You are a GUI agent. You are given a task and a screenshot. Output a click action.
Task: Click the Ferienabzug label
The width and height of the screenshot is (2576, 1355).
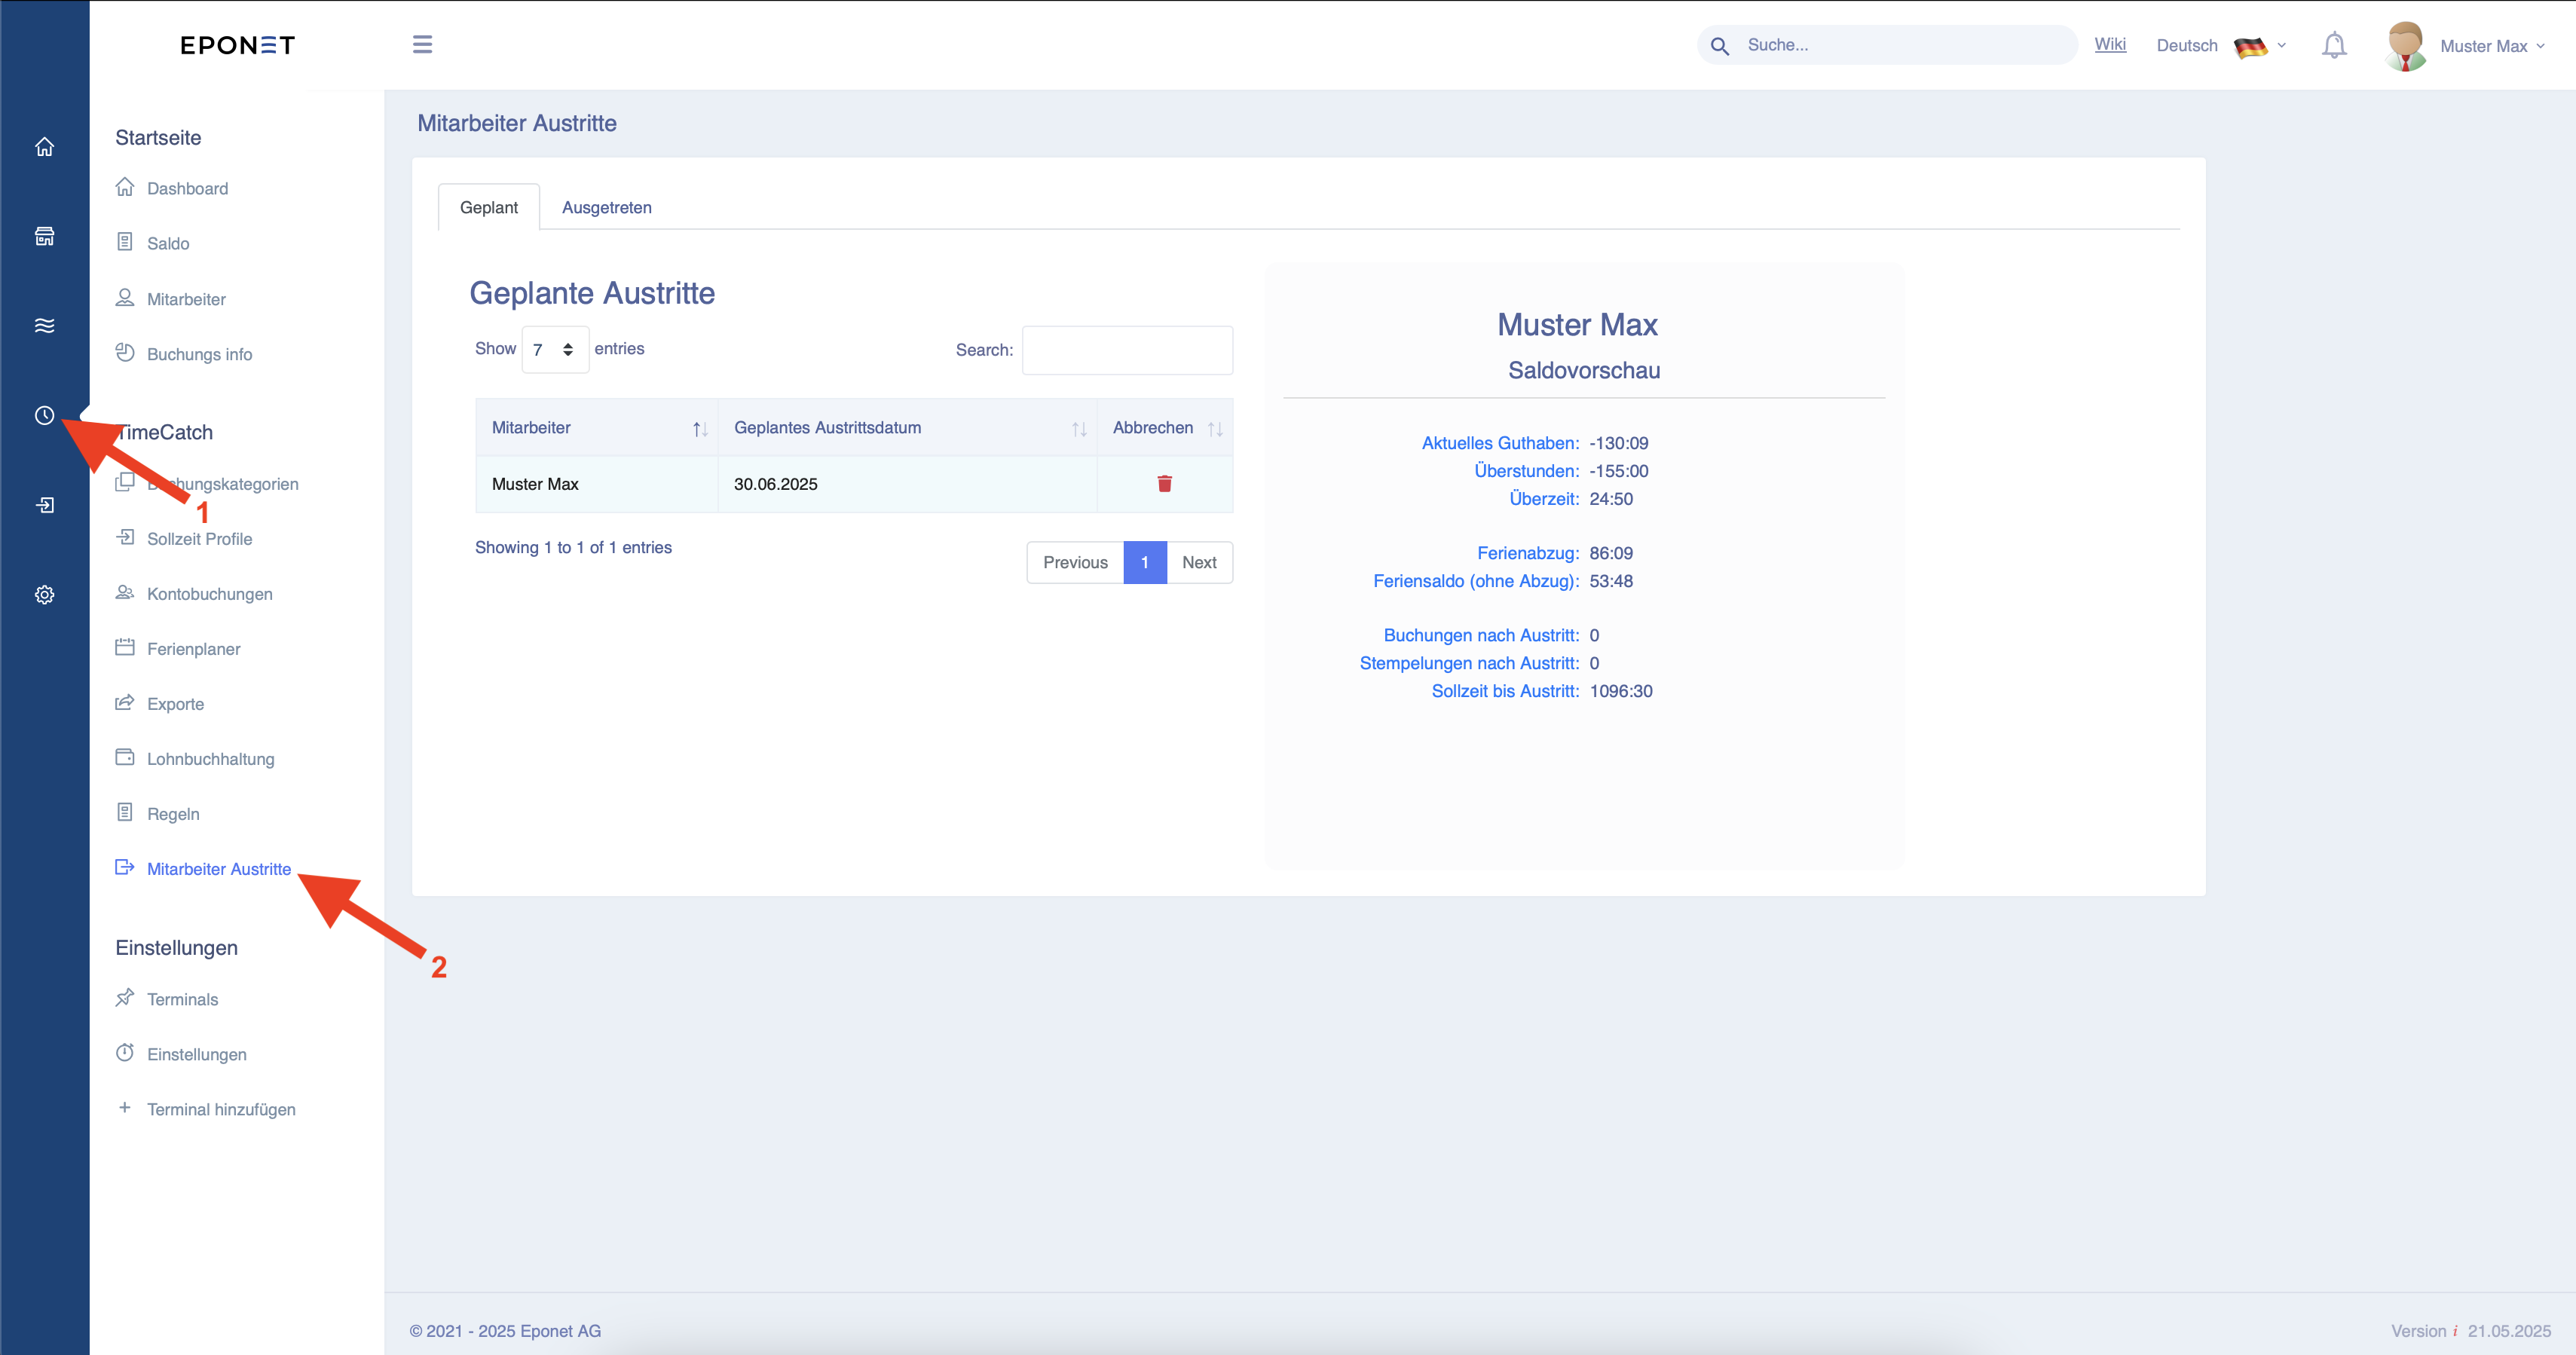(x=1528, y=553)
